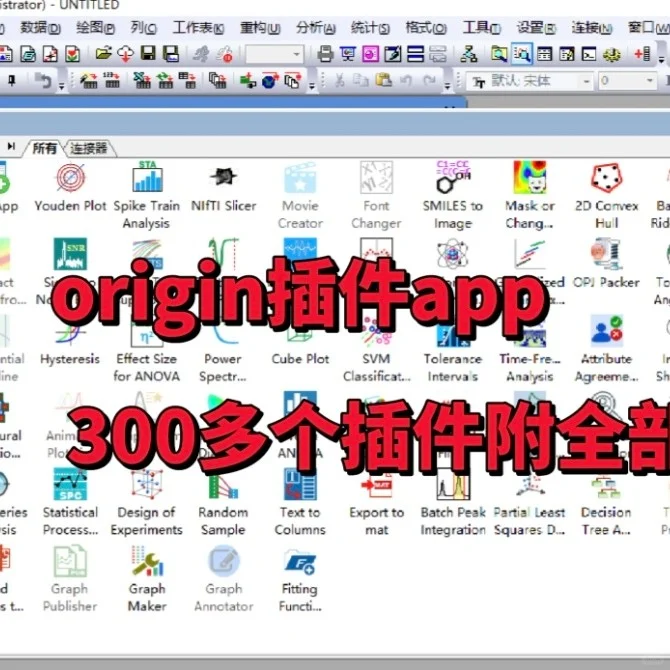Open the 分析(A) menu
Image resolution: width=670 pixels, height=670 pixels.
(316, 28)
